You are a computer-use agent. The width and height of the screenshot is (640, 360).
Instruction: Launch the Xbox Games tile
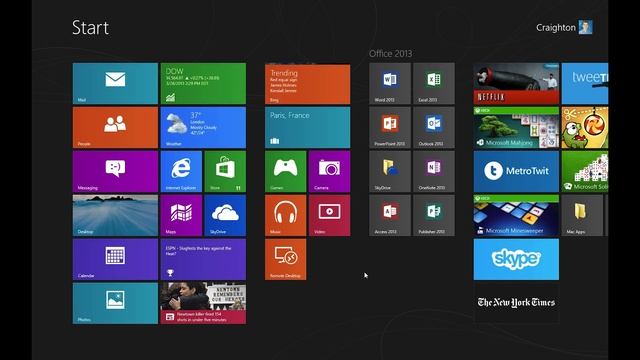pyautogui.click(x=285, y=171)
